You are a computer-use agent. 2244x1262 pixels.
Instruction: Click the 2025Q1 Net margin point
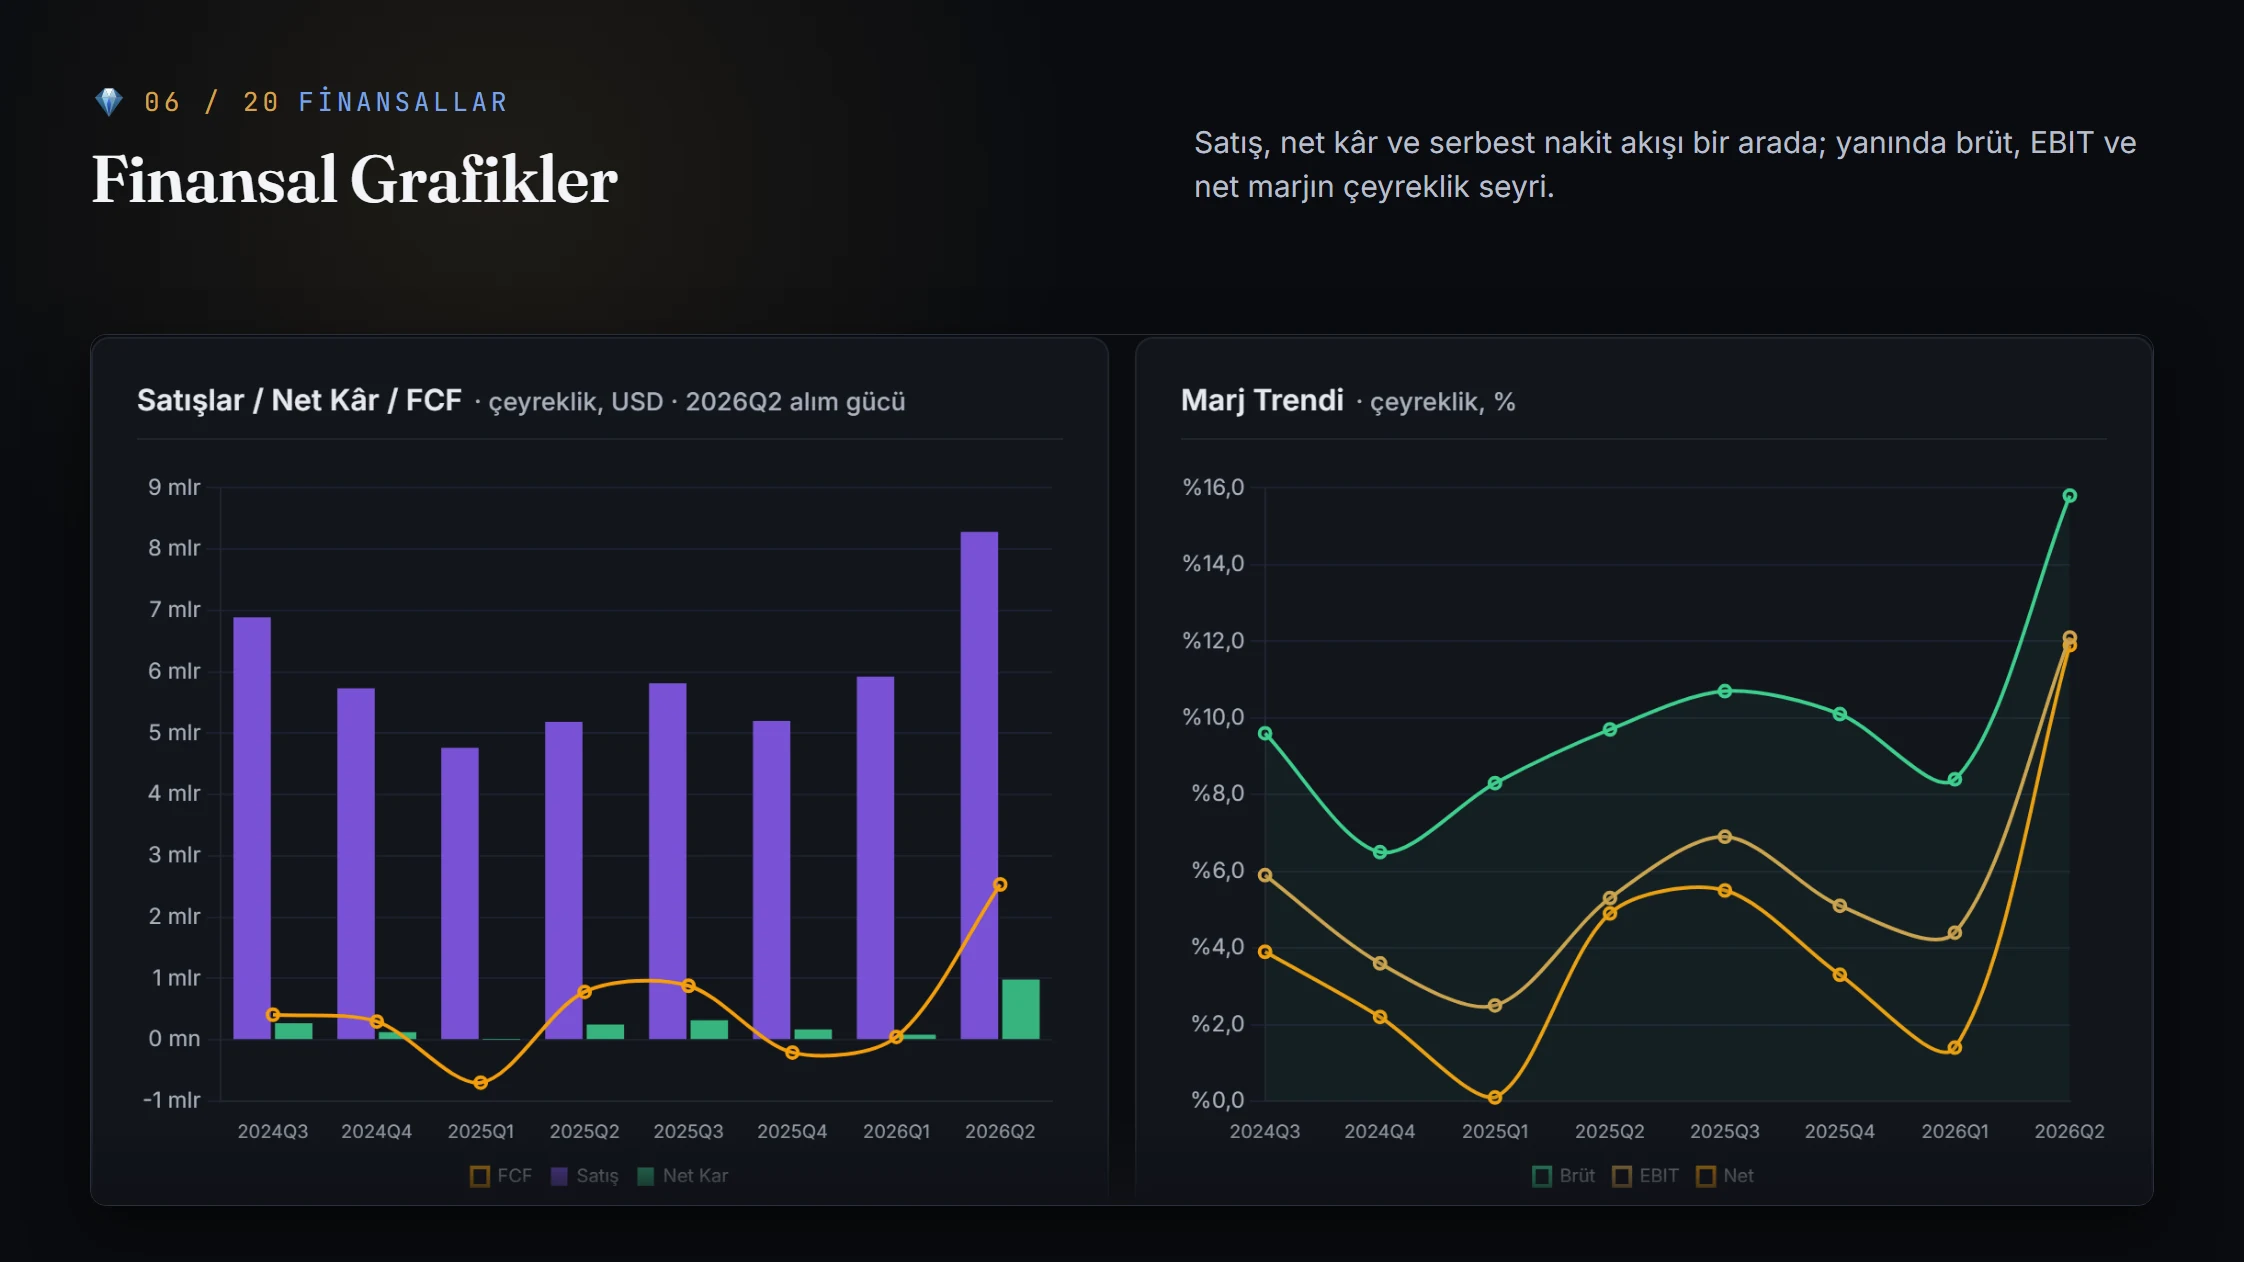pyautogui.click(x=1495, y=1097)
